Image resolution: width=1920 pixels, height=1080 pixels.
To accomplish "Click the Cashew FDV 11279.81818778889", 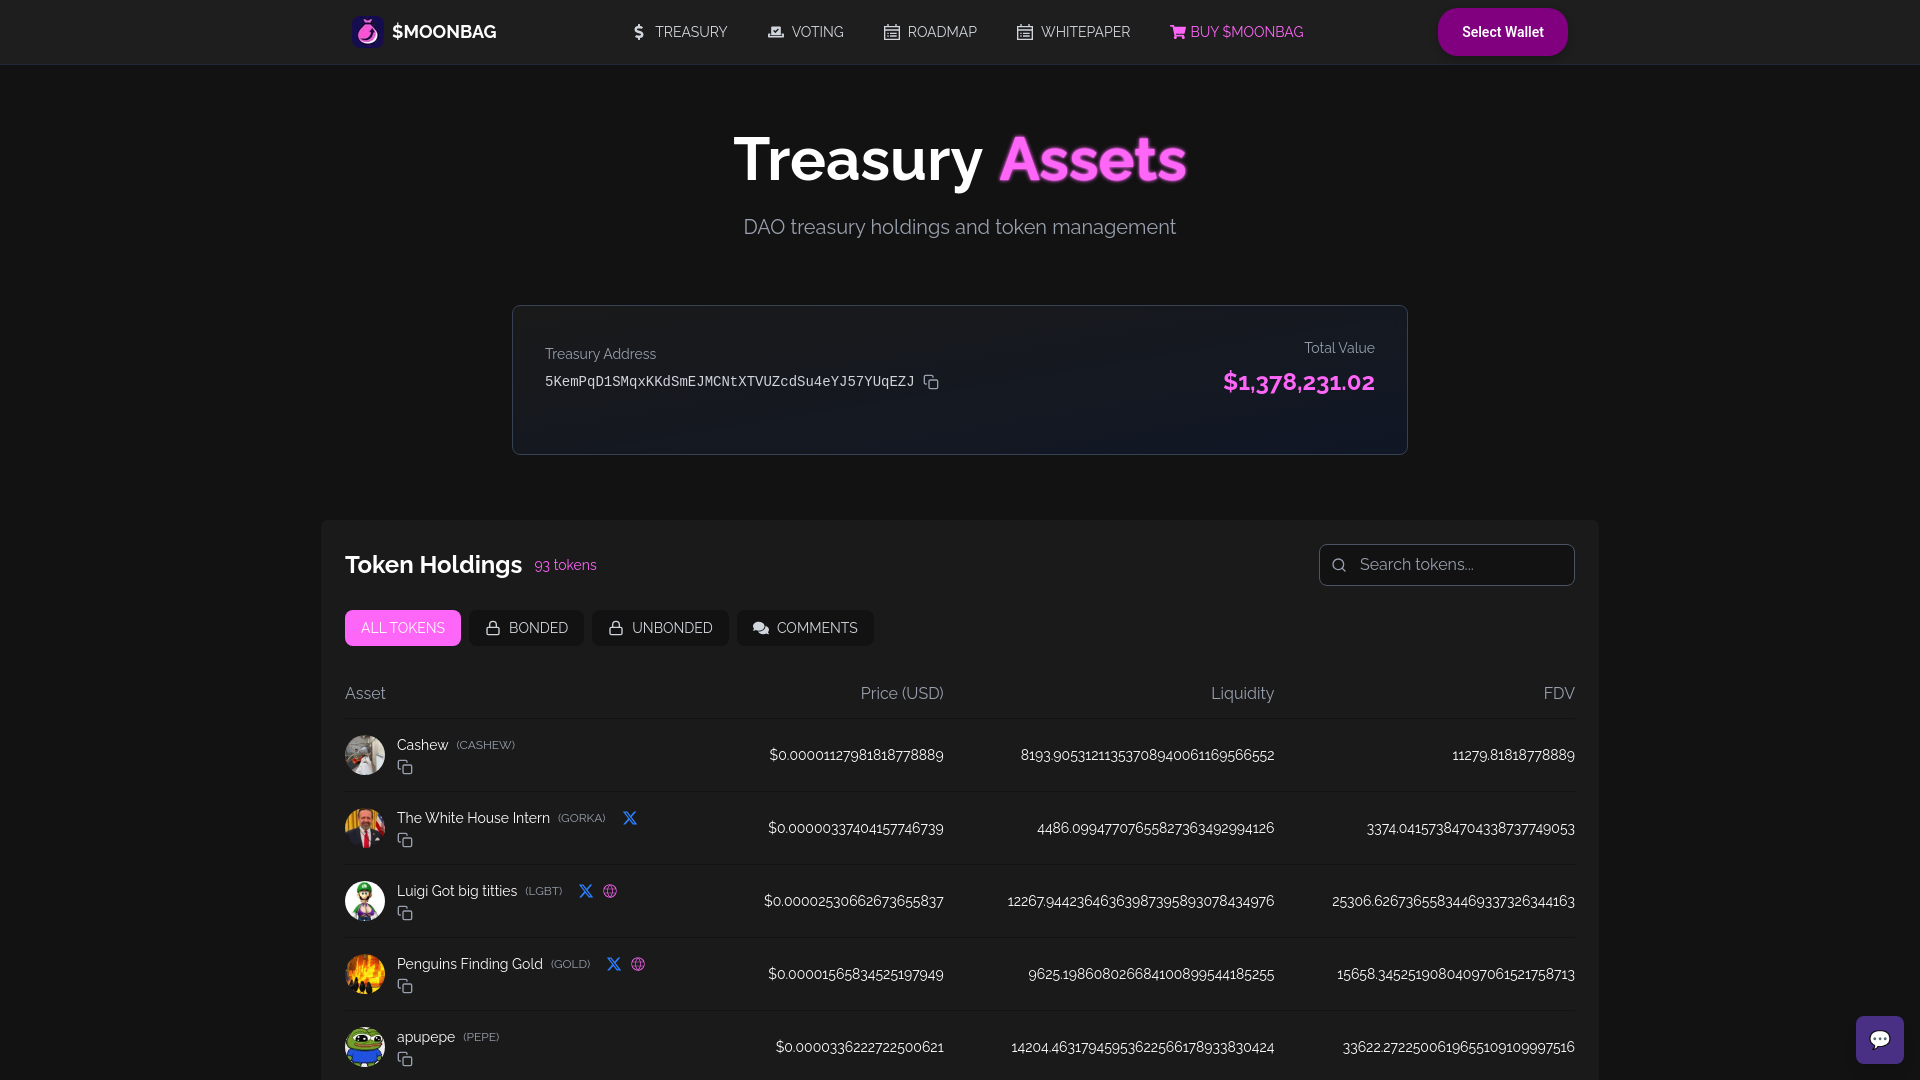I will click(1513, 755).
